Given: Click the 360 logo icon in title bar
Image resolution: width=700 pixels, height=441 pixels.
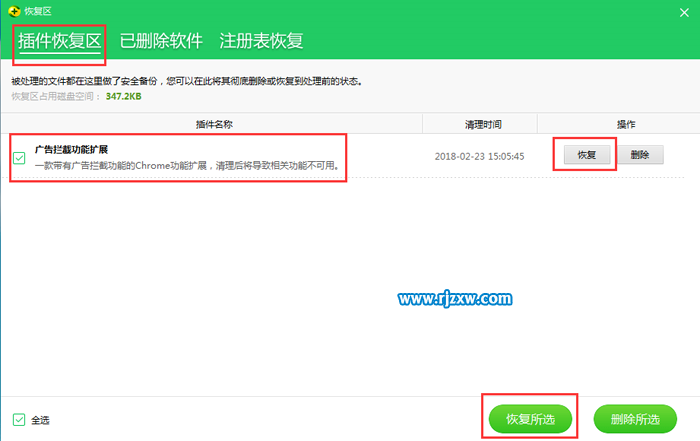Looking at the screenshot, I should [14, 11].
